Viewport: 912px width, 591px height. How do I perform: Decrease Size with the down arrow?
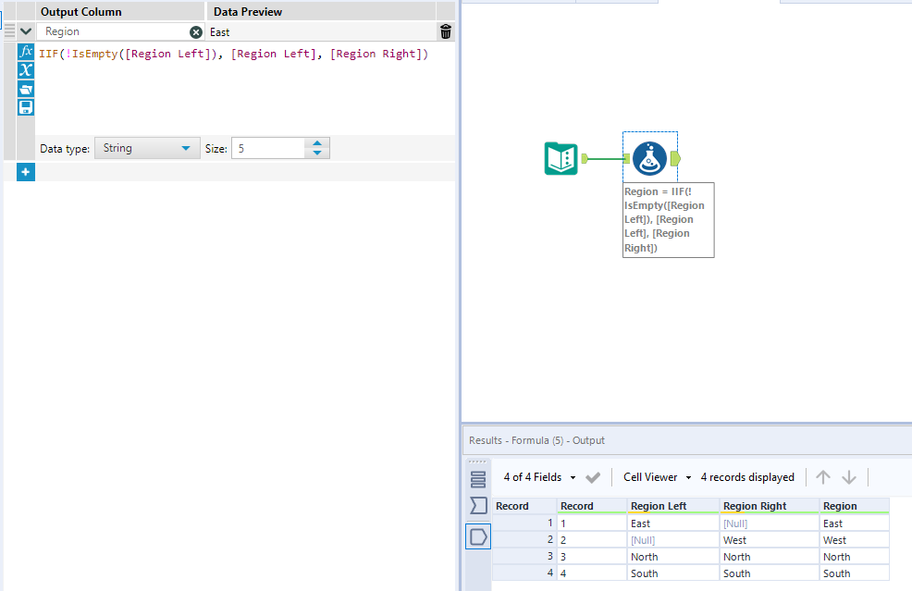pos(317,153)
